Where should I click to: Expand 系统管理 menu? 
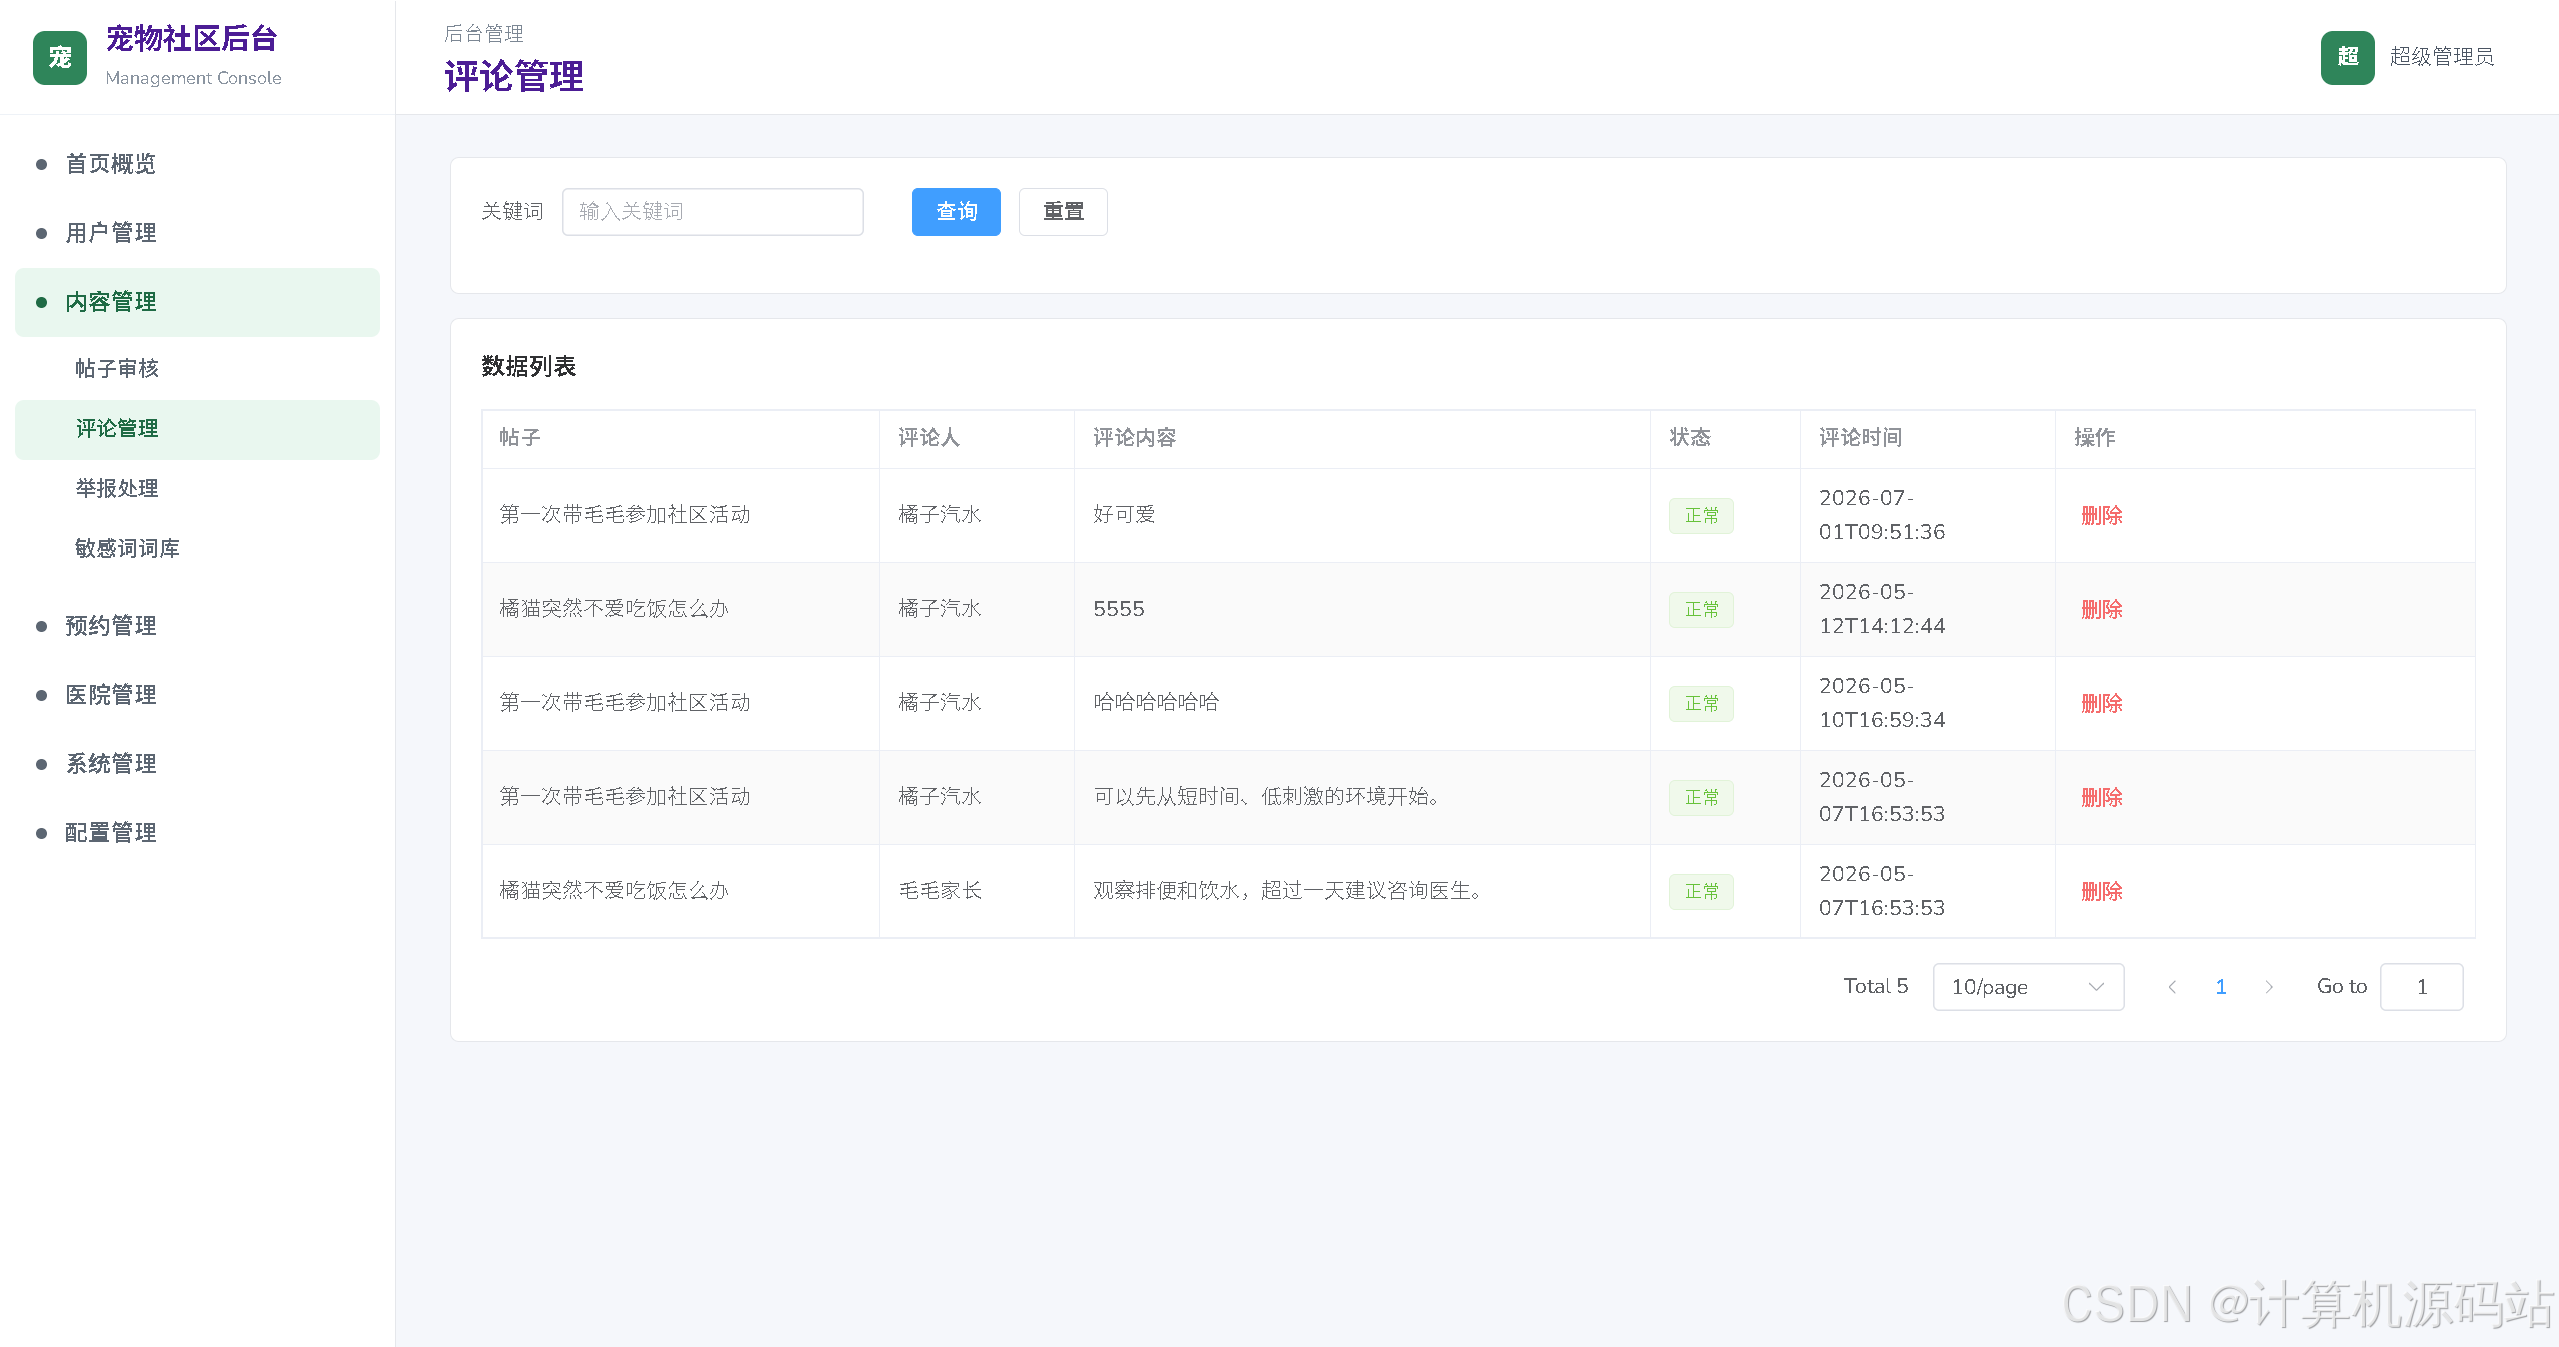[x=197, y=764]
